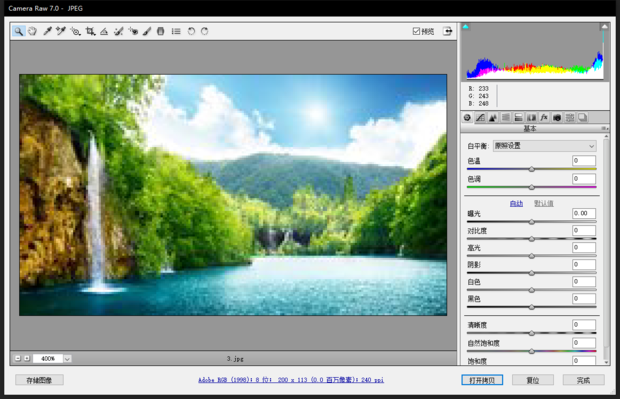Image resolution: width=620 pixels, height=399 pixels.
Task: Toggle highlight clipping warning on histogram
Action: click(604, 26)
